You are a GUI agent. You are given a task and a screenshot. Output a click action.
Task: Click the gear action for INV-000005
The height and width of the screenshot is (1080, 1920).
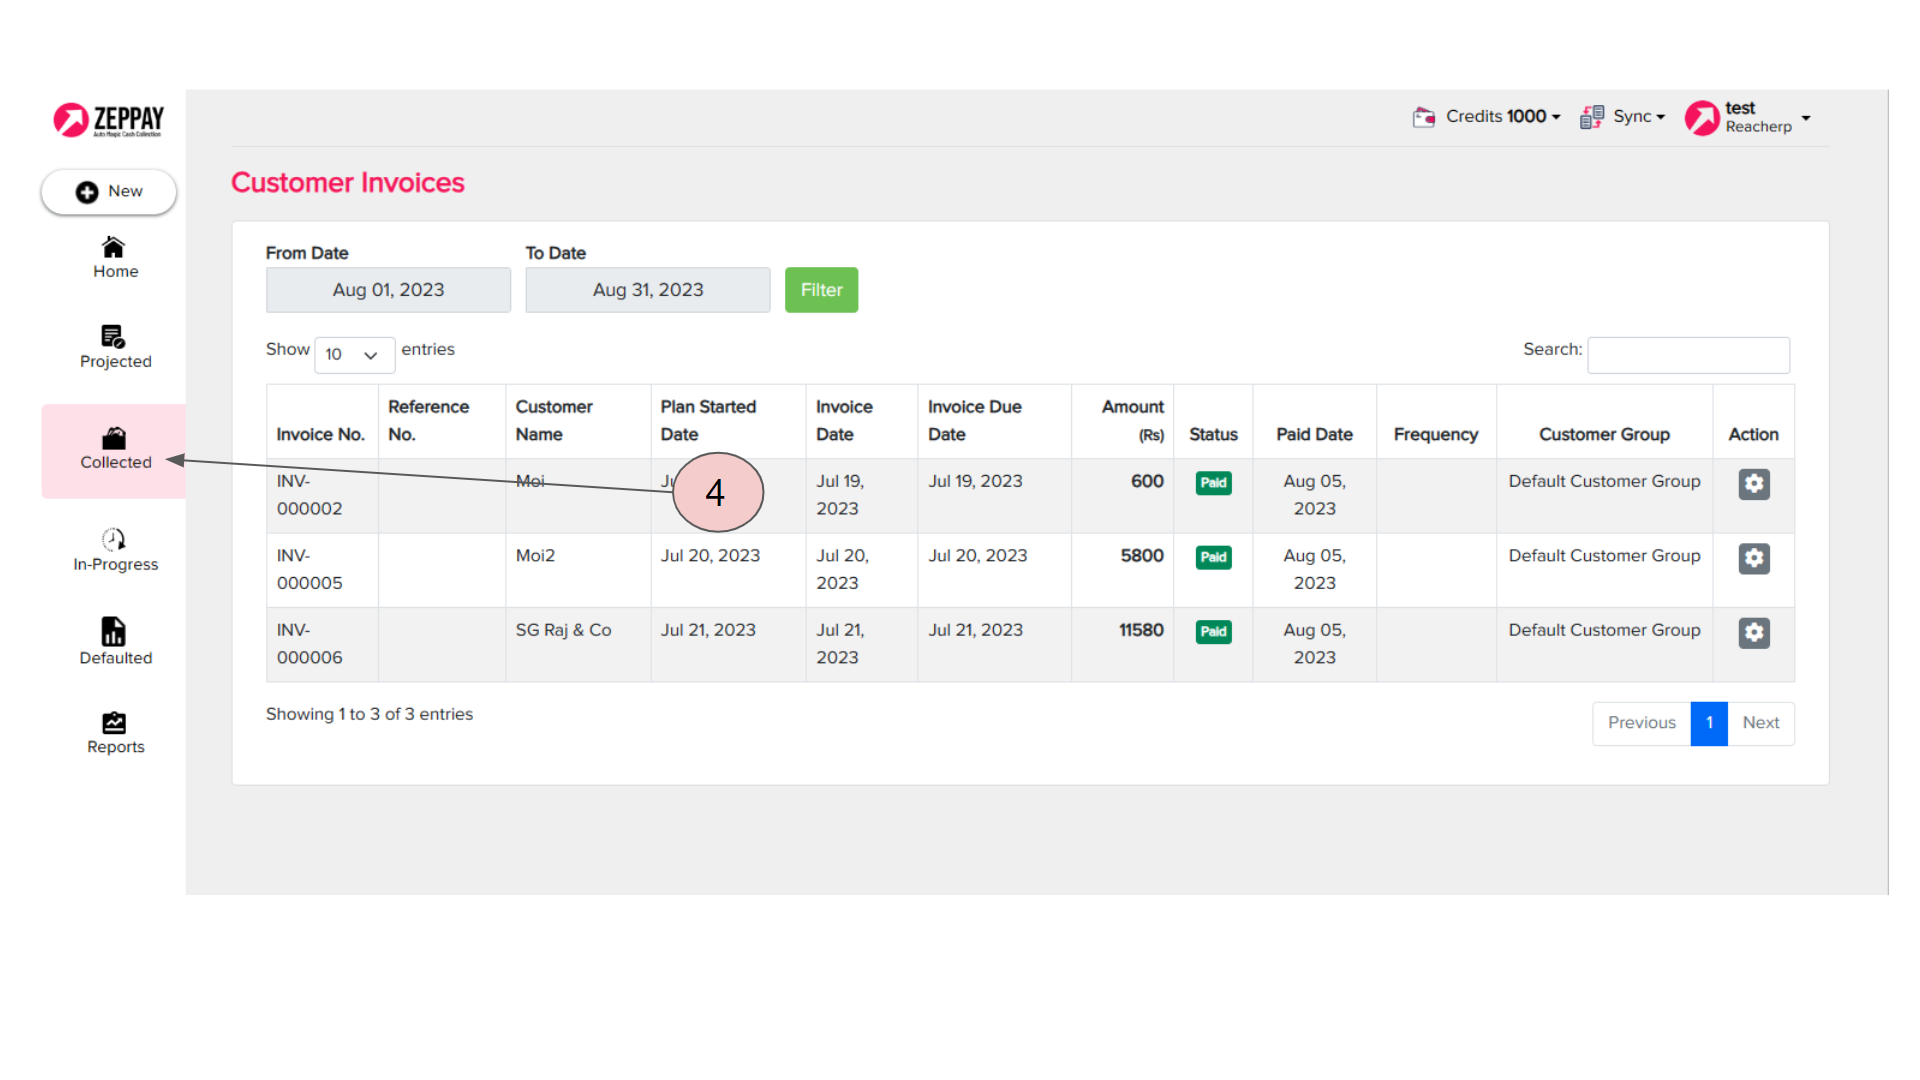click(1753, 558)
